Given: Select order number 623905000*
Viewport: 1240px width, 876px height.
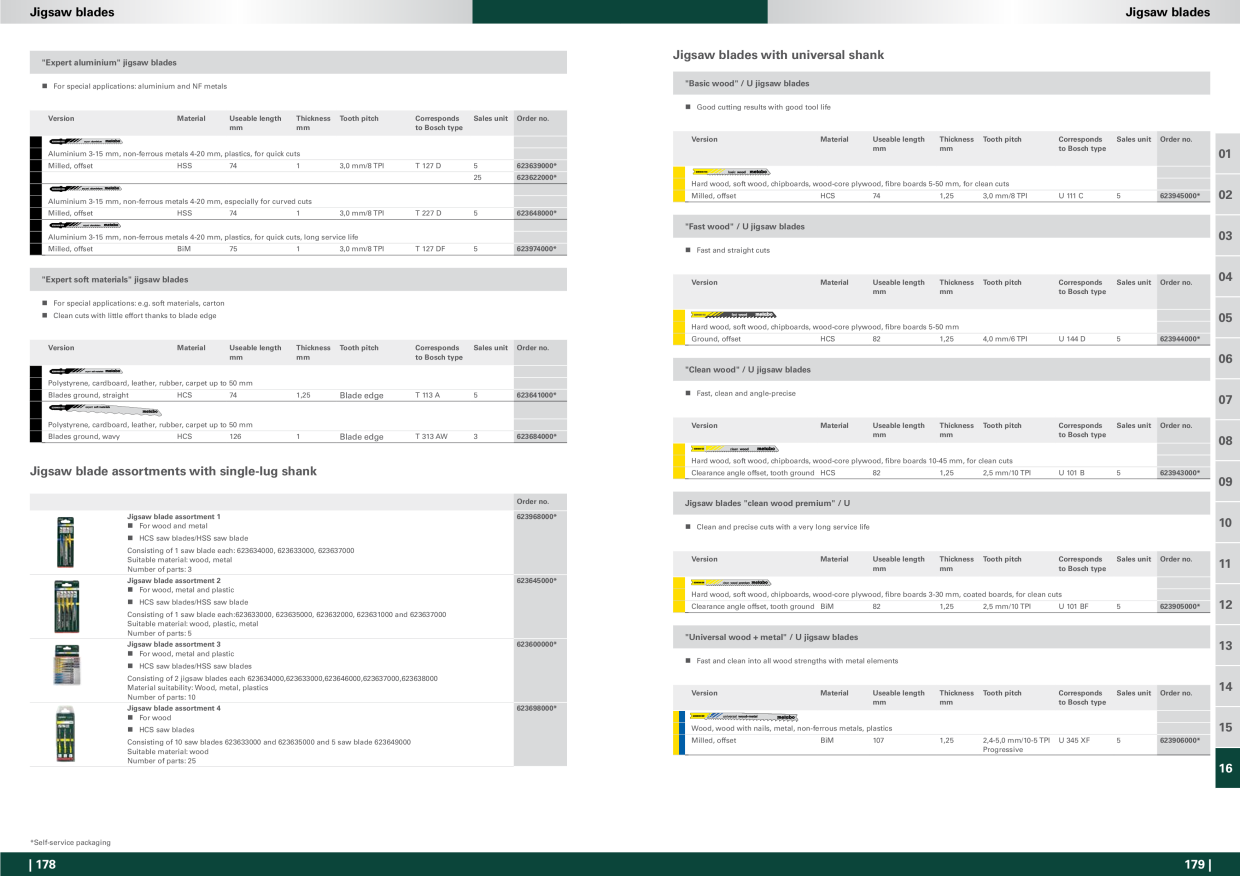Looking at the screenshot, I should click(1179, 607).
